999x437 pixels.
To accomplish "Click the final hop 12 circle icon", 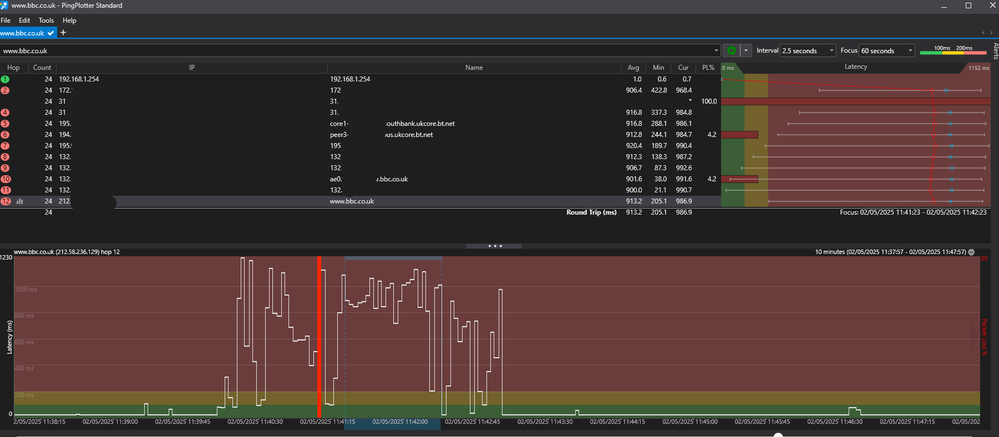I will [5, 201].
